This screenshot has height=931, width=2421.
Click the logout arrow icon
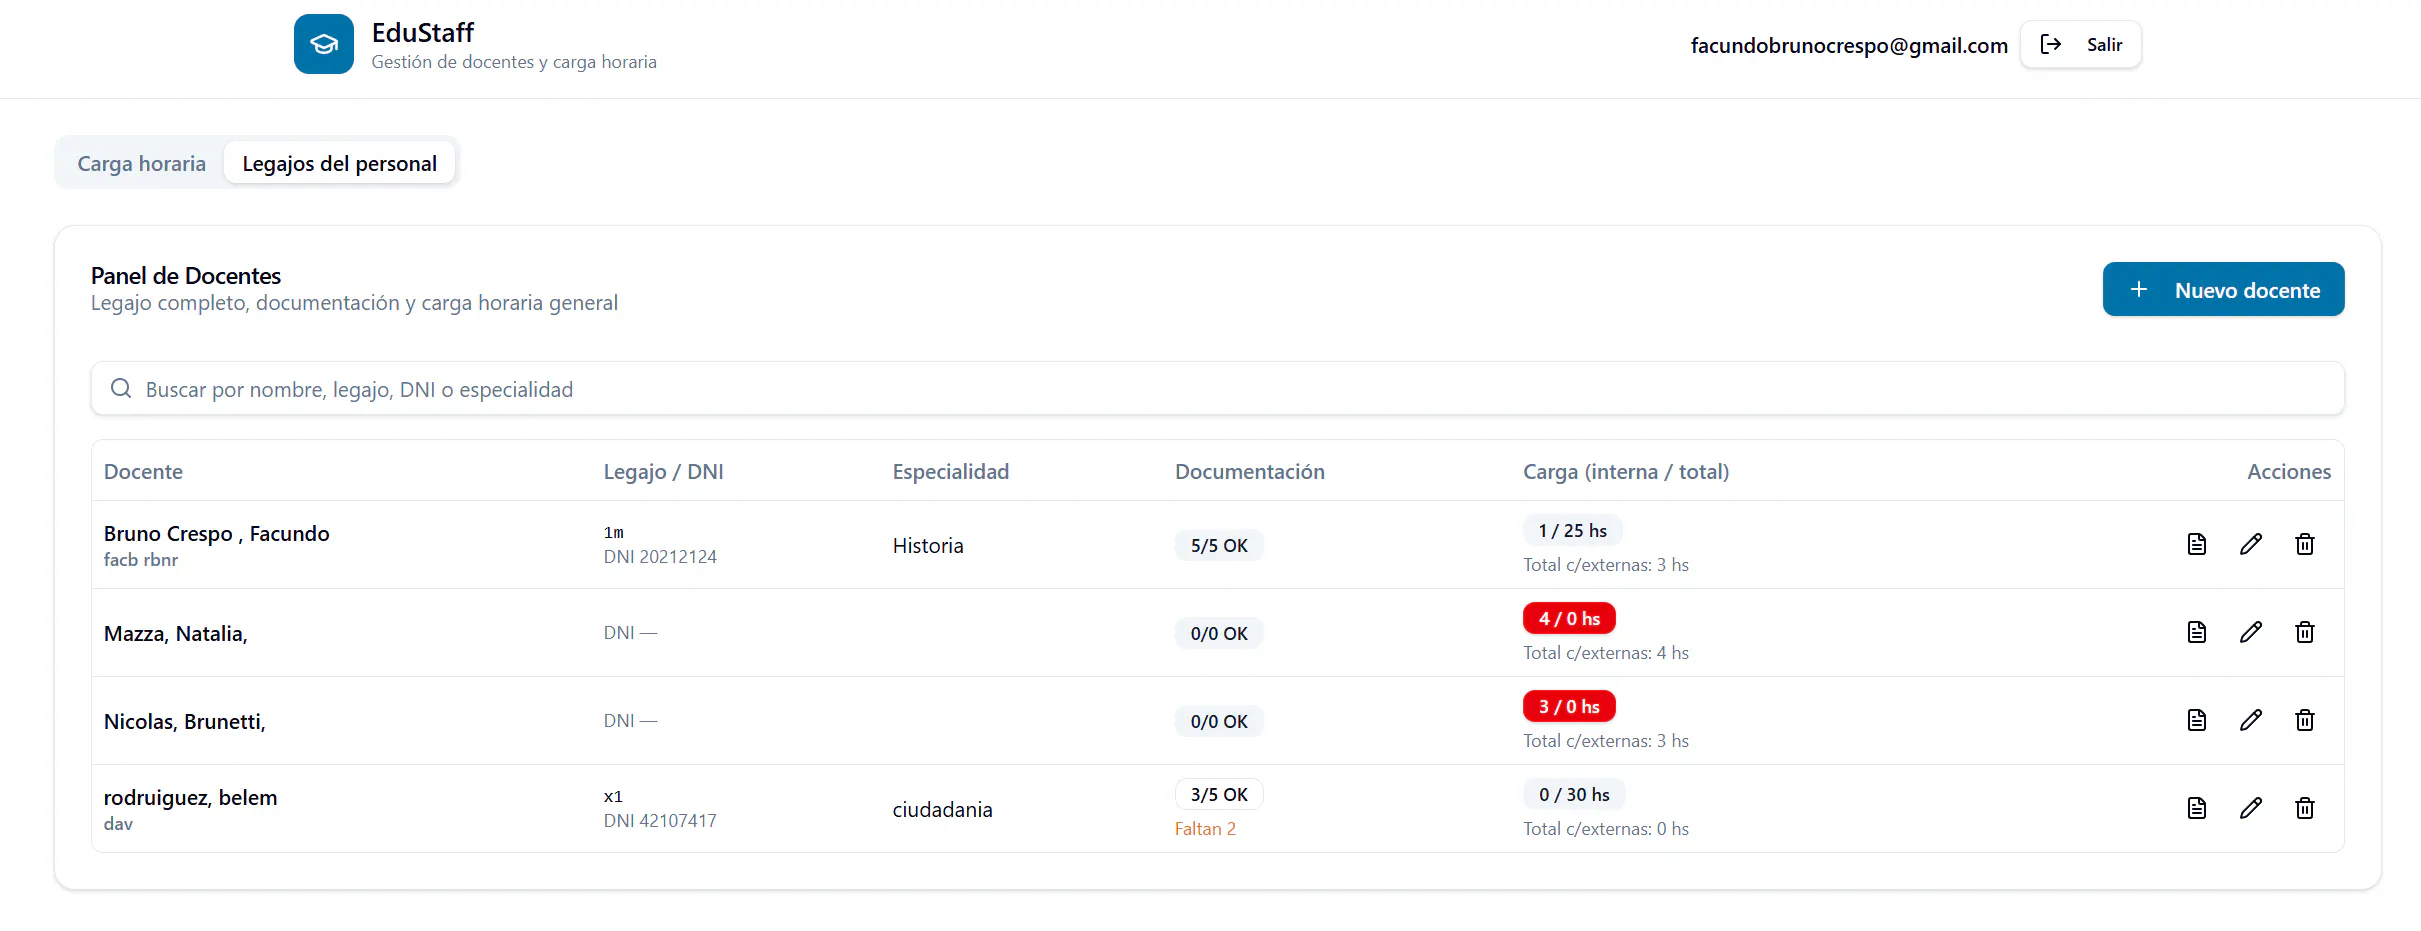click(2051, 44)
